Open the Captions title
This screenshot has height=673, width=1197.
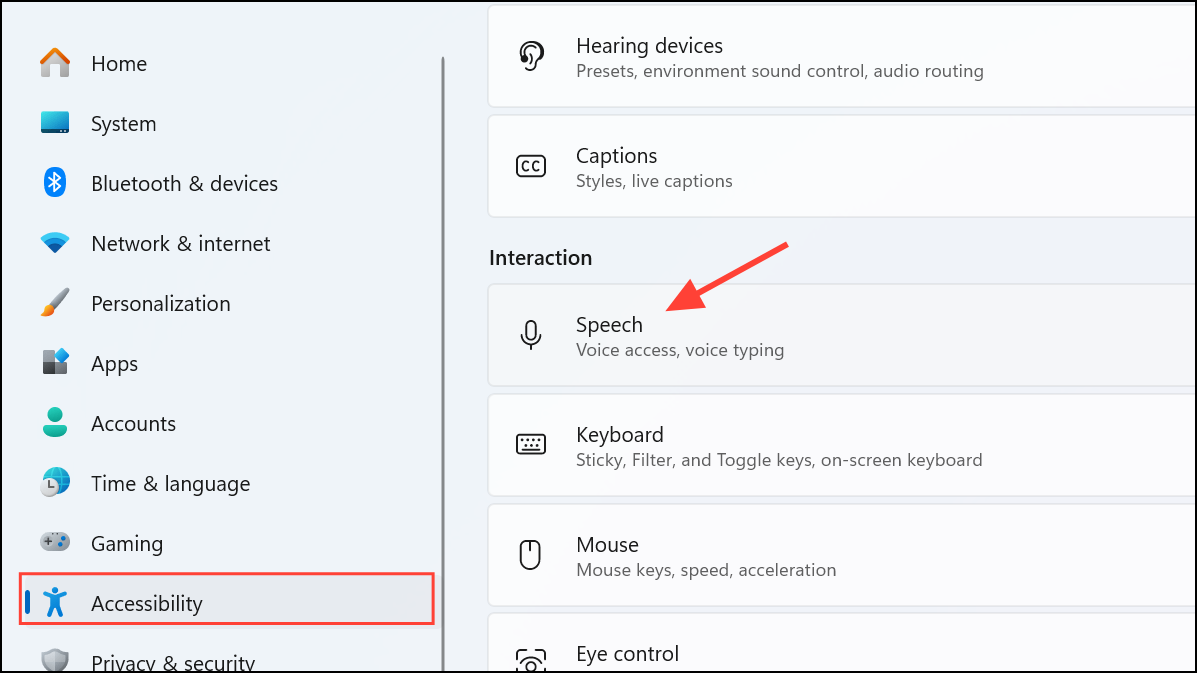coord(616,156)
